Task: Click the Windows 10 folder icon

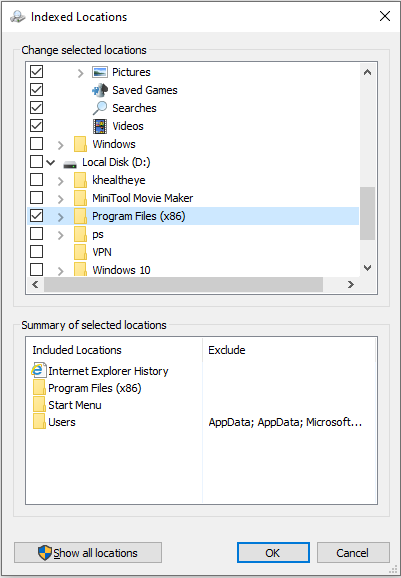Action: pos(80,270)
